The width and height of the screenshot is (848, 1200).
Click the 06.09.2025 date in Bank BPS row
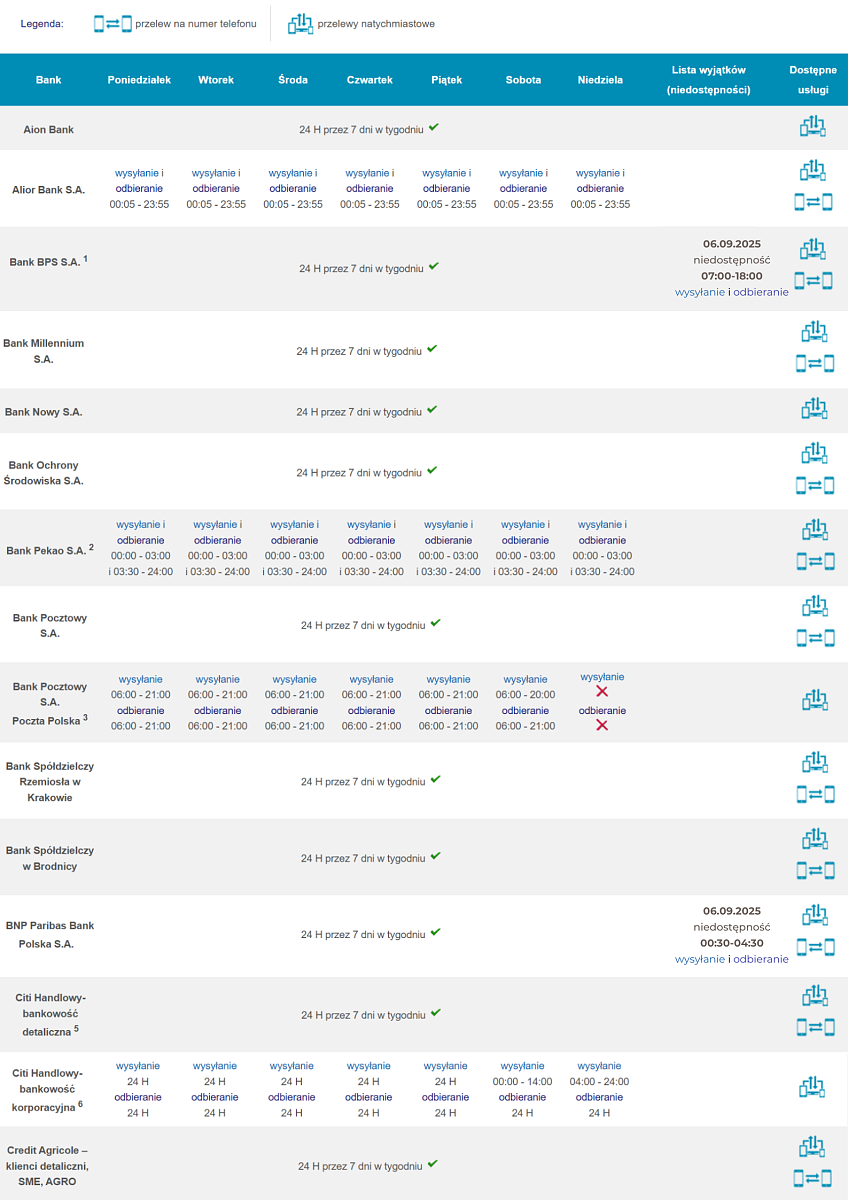click(732, 244)
